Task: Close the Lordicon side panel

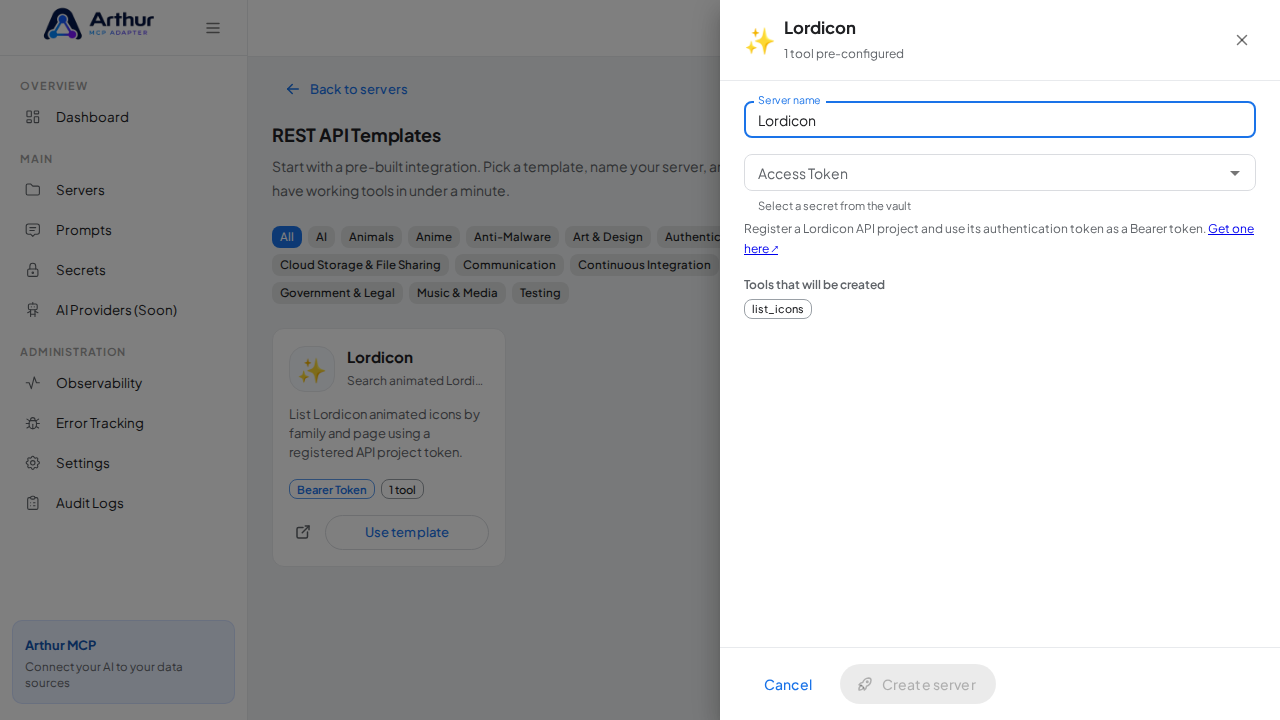Action: coord(1242,40)
